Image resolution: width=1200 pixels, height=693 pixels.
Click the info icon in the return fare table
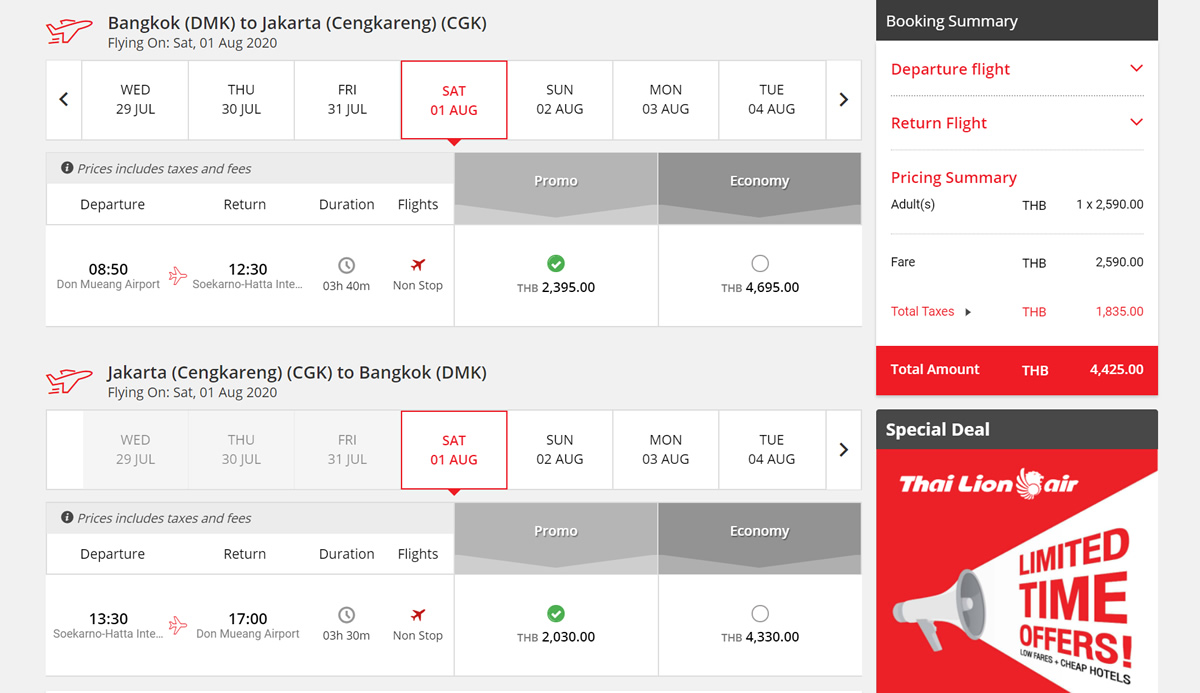pyautogui.click(x=67, y=518)
